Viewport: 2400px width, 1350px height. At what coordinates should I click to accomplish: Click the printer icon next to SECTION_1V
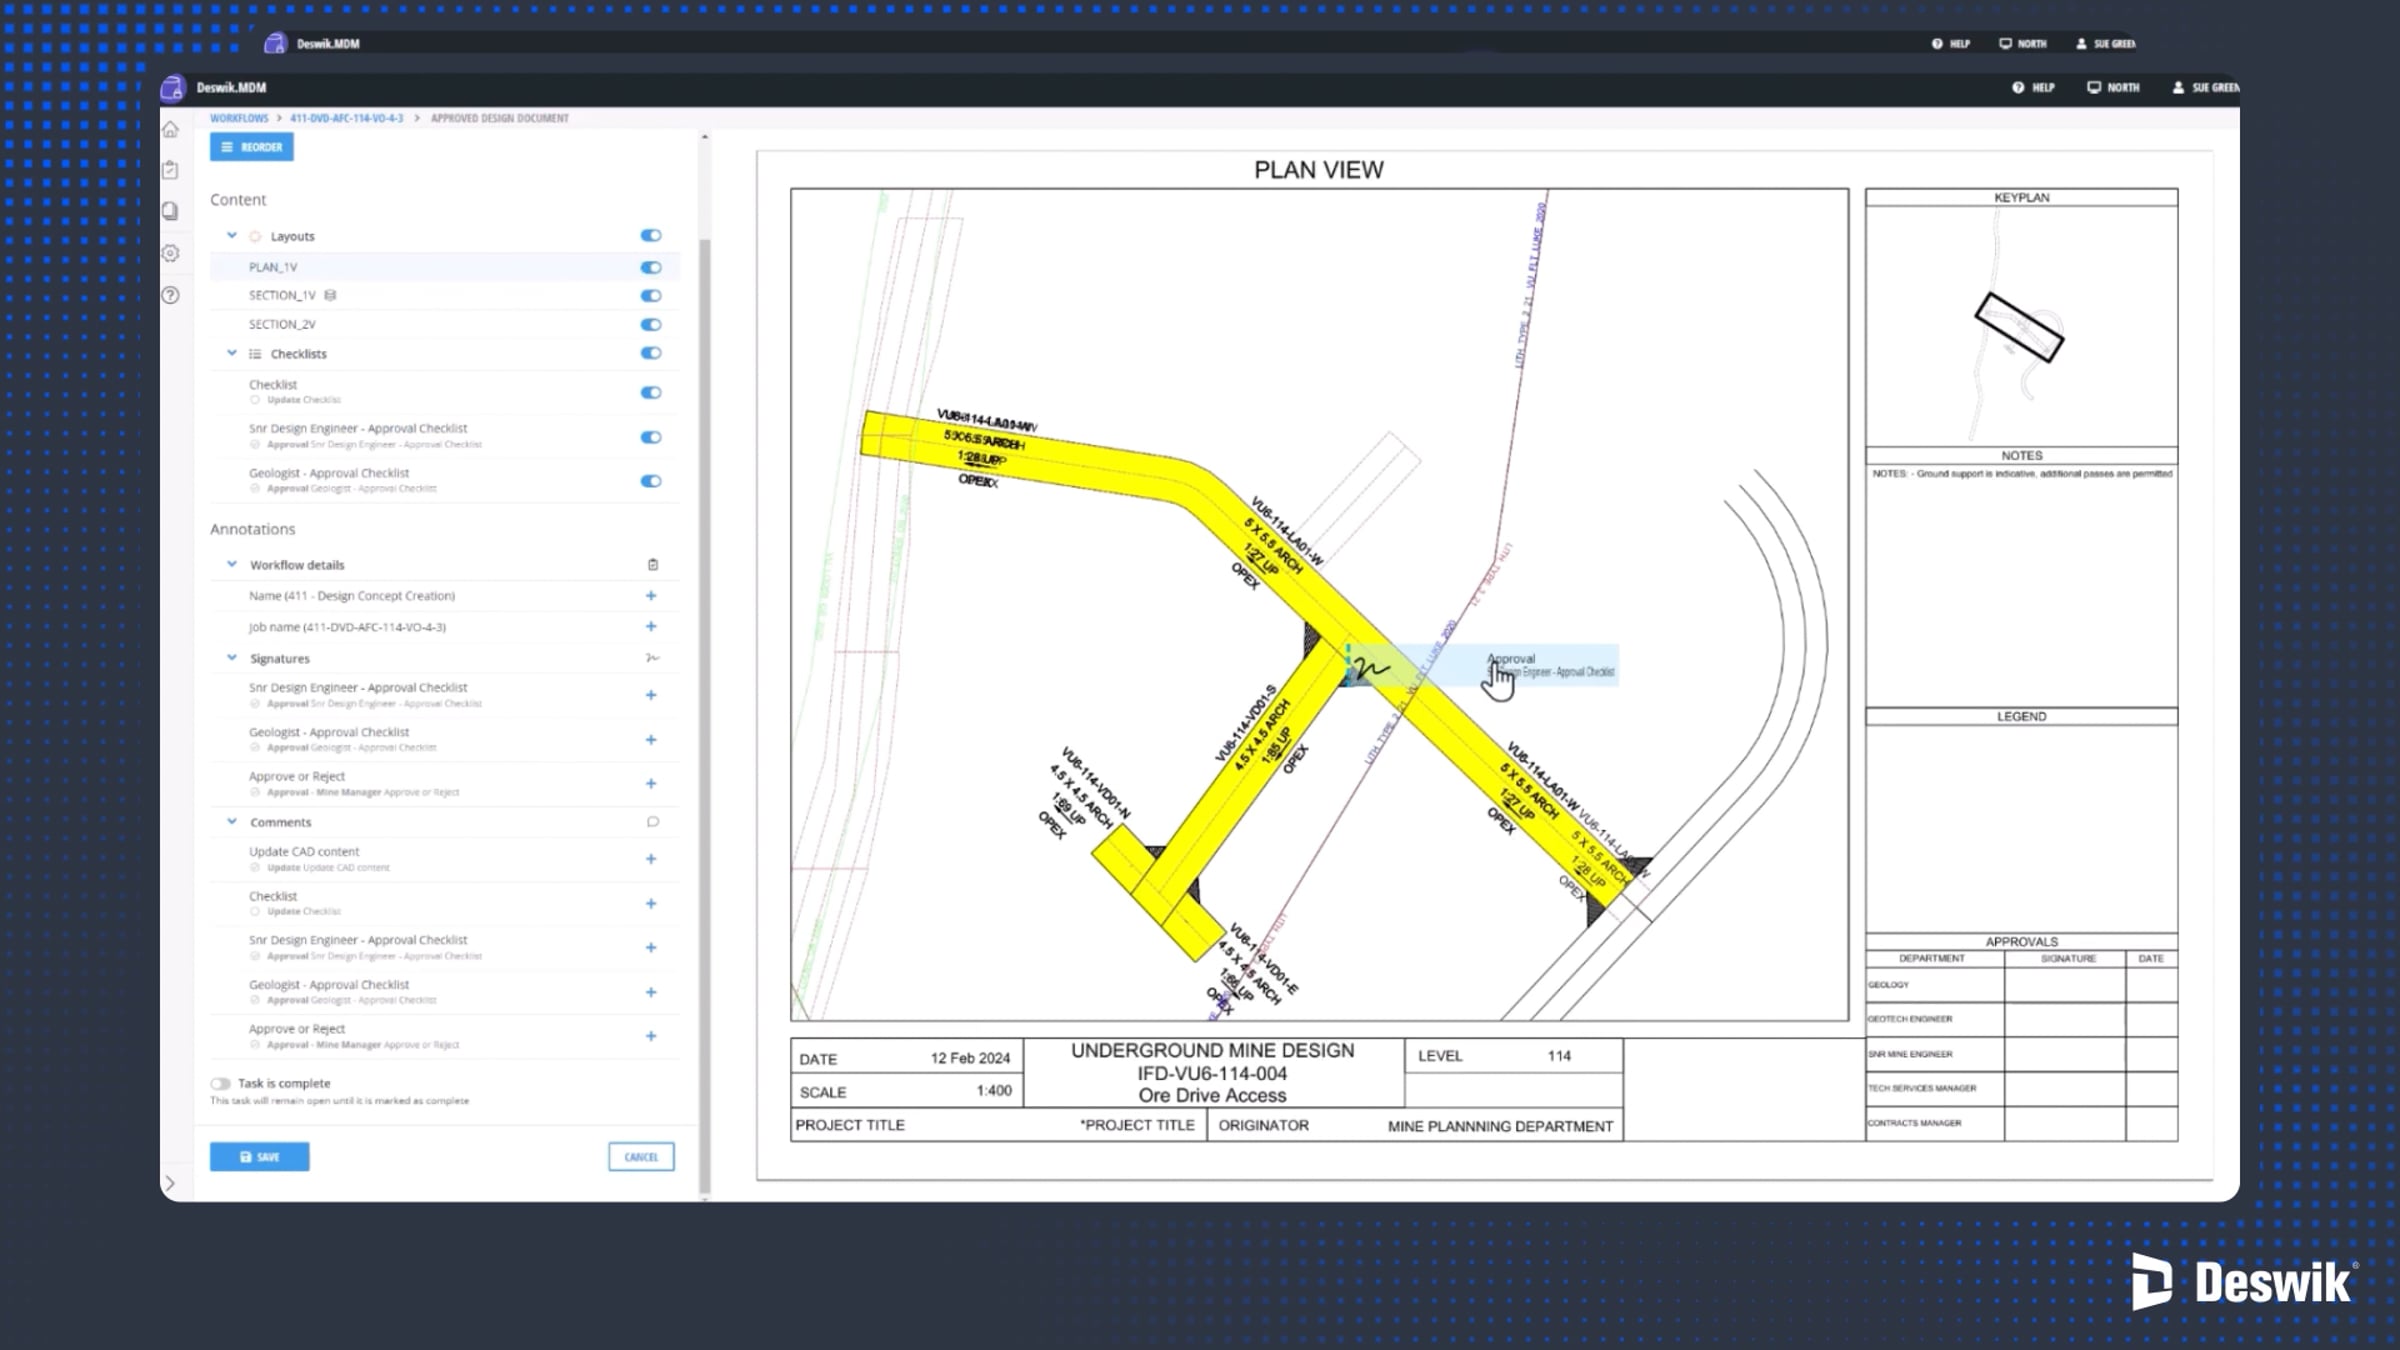tap(331, 295)
